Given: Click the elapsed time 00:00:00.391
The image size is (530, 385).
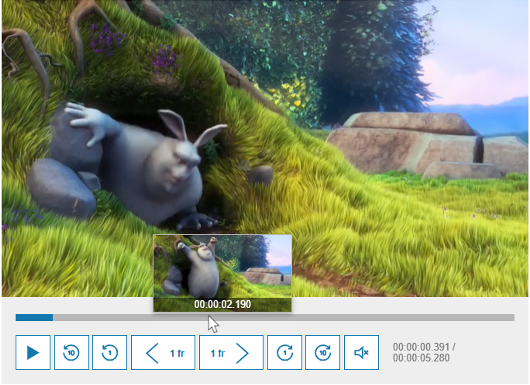Looking at the screenshot, I should [421, 347].
